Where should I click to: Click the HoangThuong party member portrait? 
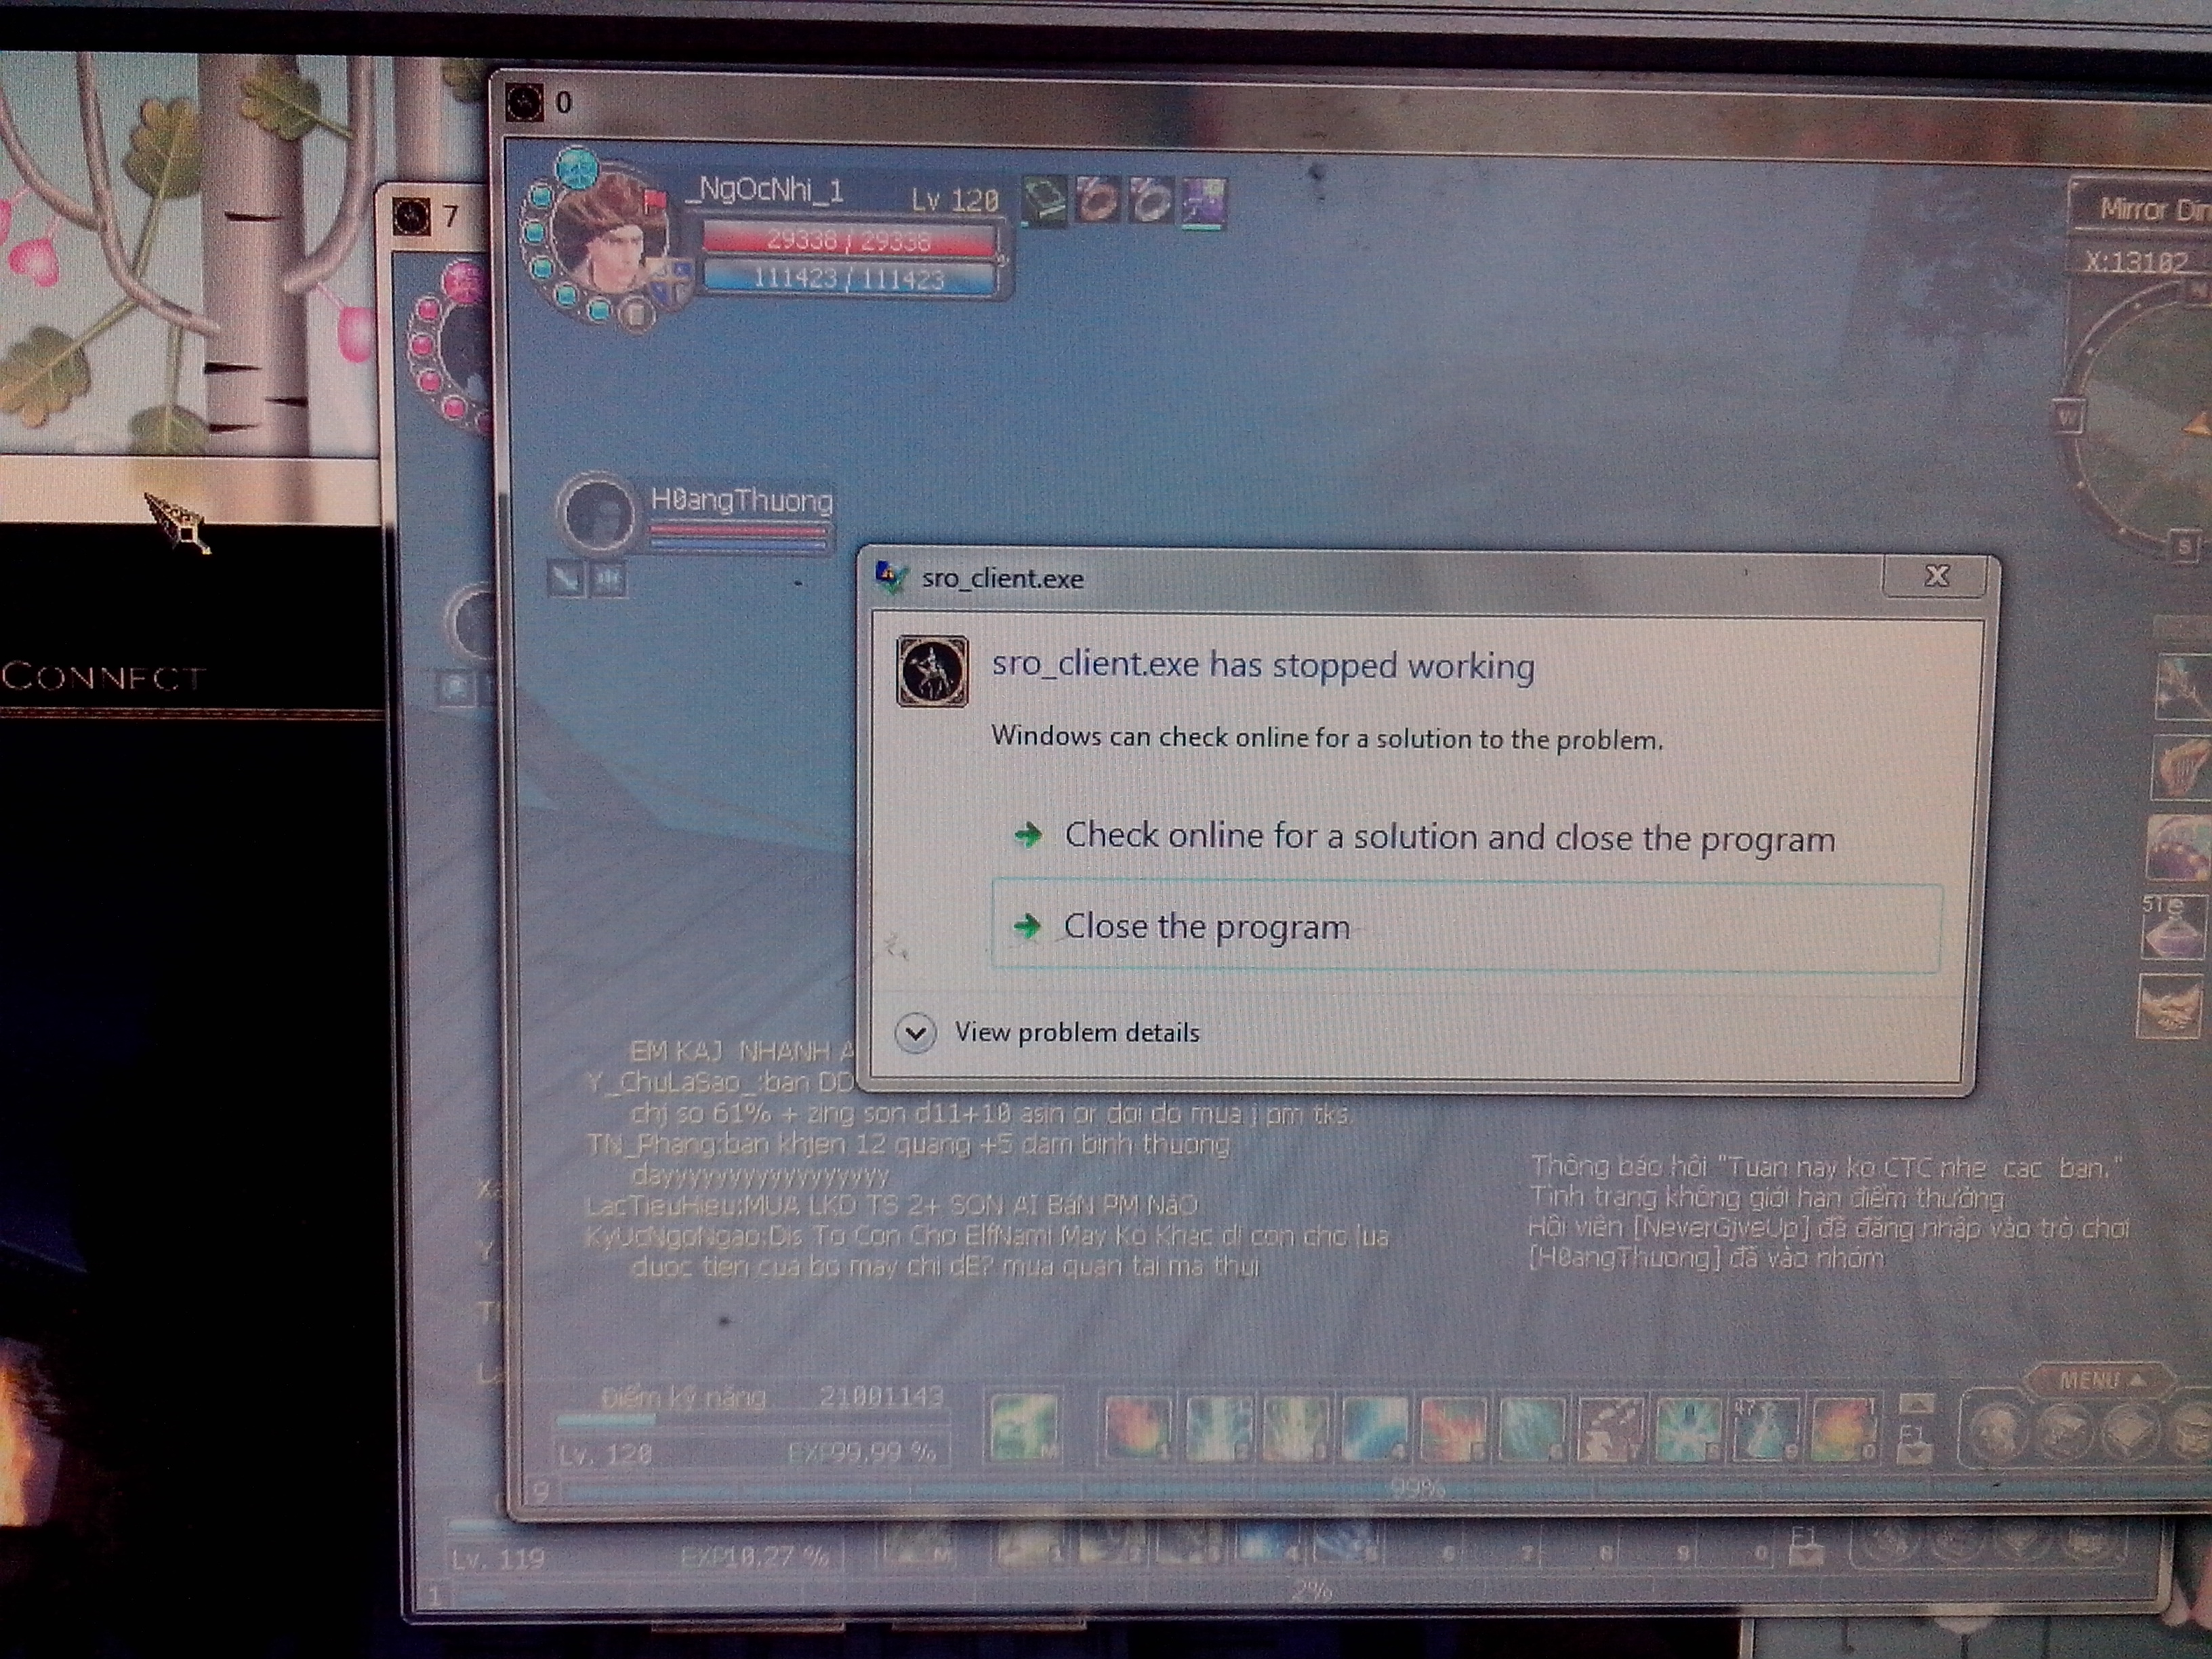coord(596,513)
